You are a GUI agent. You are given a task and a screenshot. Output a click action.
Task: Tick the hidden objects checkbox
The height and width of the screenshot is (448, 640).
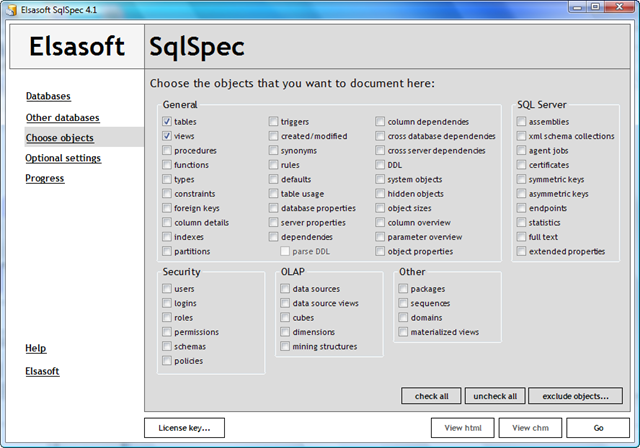(380, 193)
